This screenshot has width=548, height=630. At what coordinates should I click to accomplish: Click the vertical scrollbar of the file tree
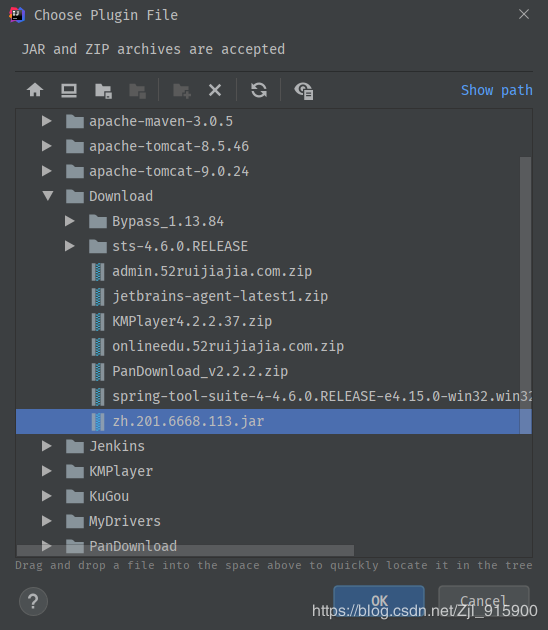(526, 295)
